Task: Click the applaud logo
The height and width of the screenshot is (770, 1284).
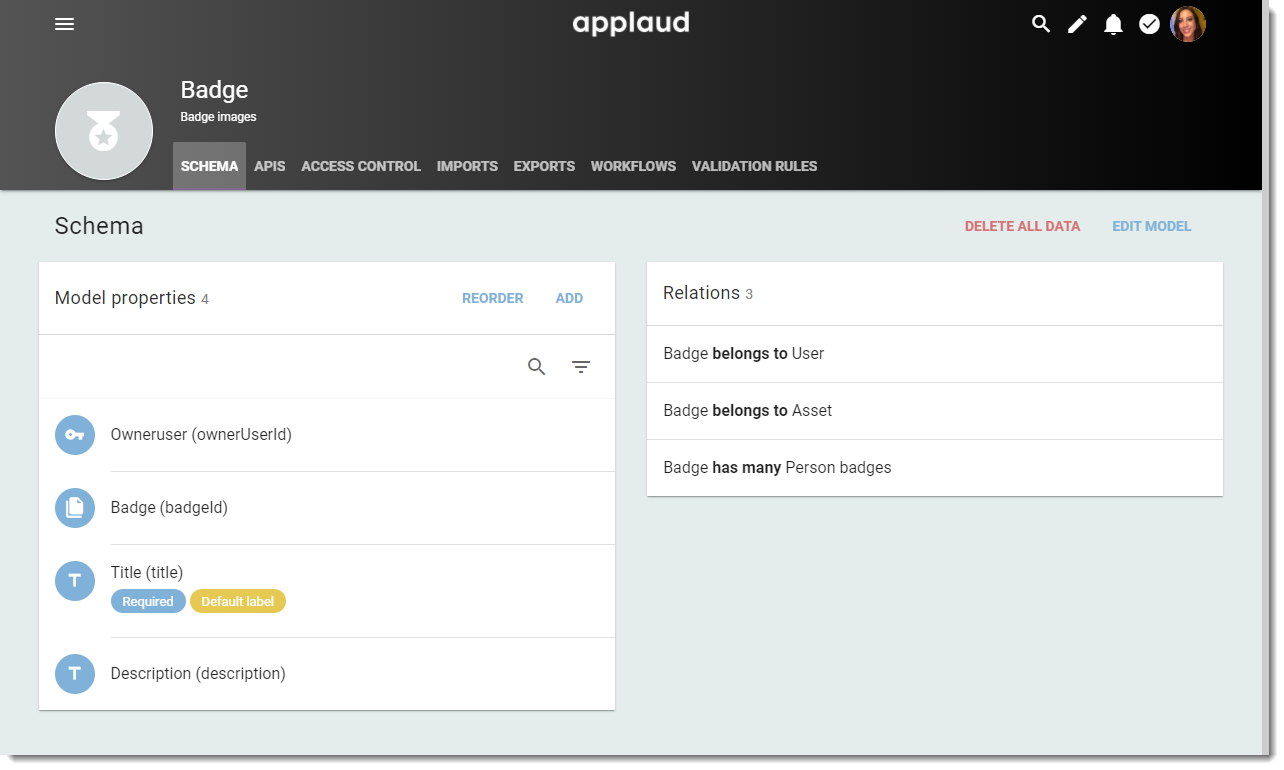Action: [x=631, y=23]
